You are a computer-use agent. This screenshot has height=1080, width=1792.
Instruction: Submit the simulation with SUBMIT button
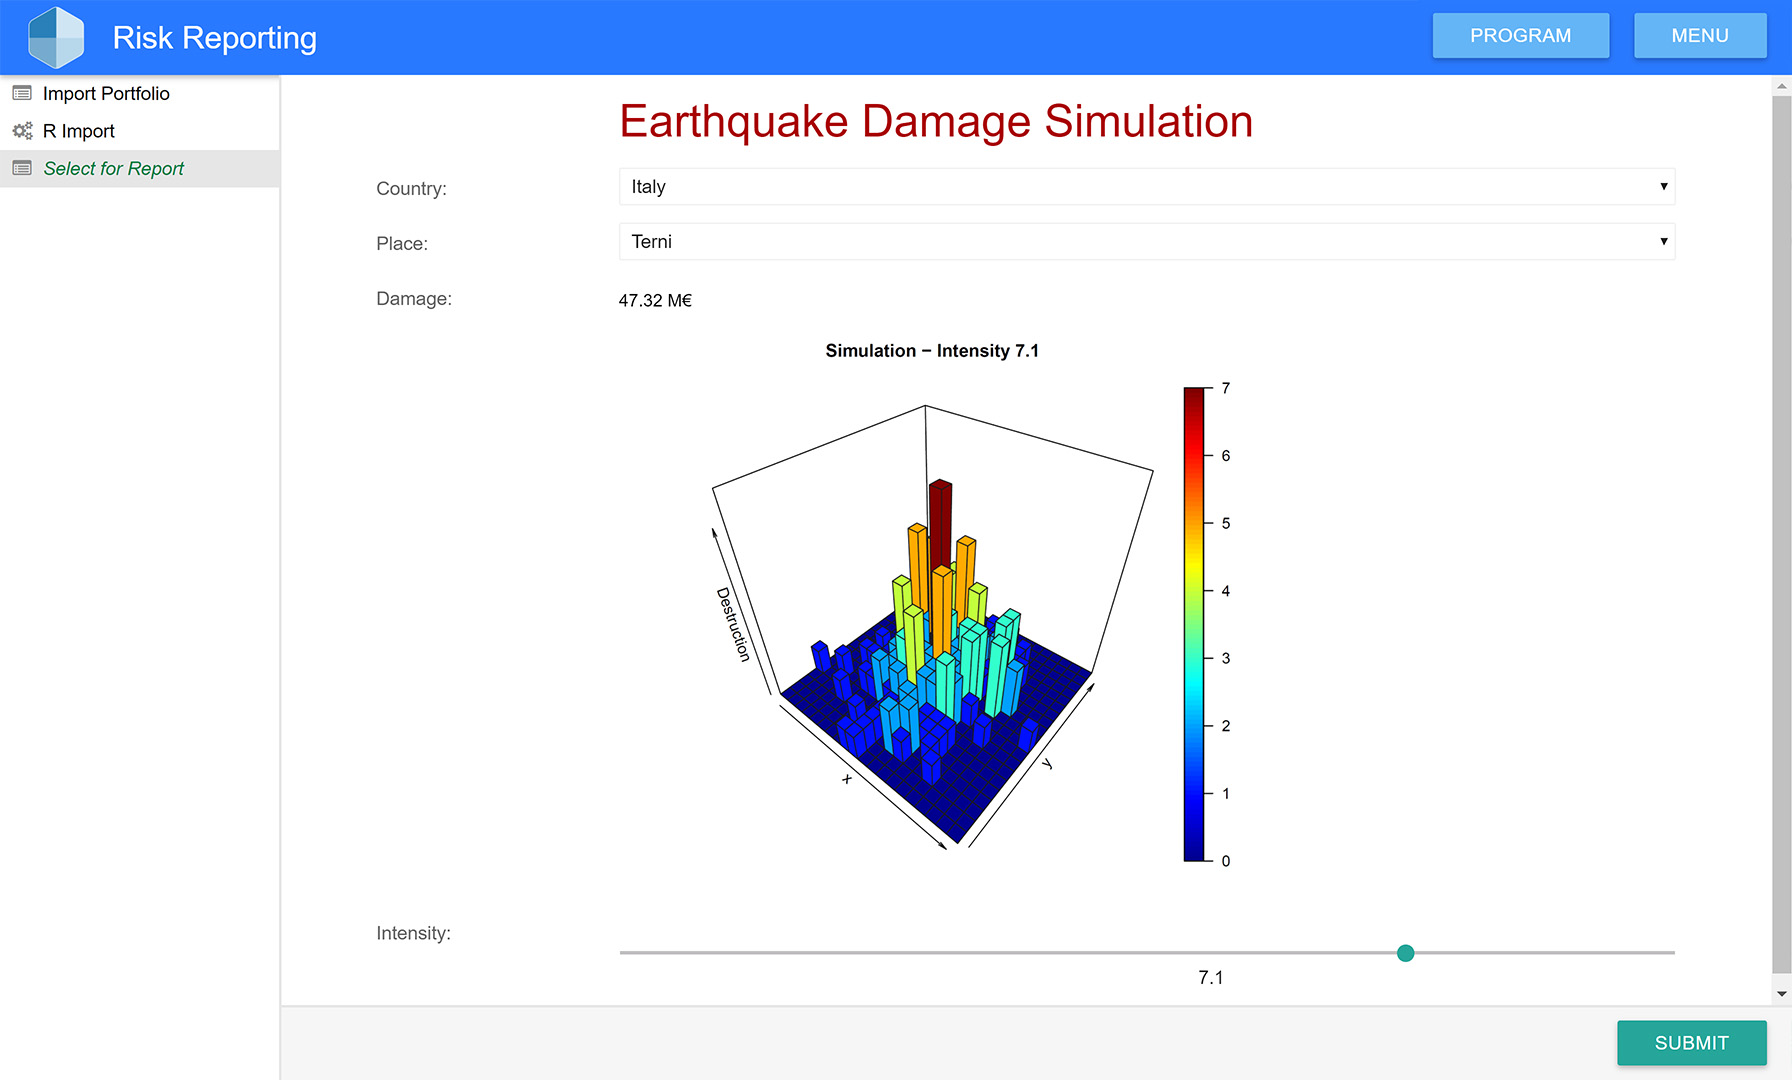coord(1691,1043)
